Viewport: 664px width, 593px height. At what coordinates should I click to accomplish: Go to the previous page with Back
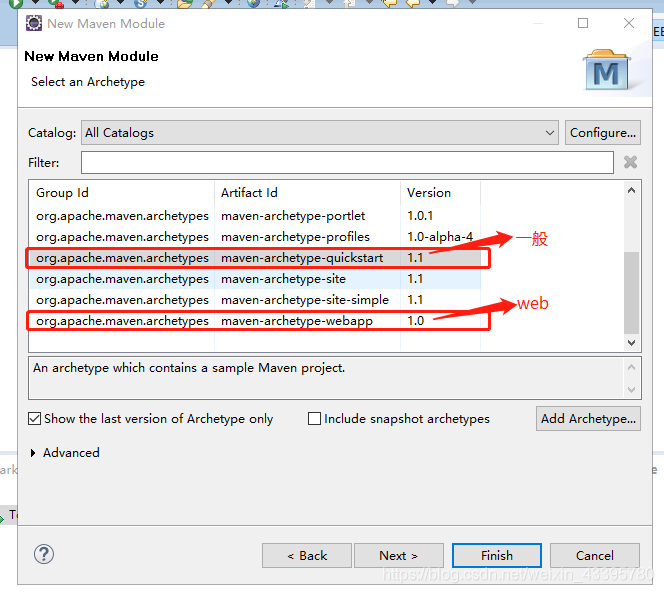click(307, 556)
